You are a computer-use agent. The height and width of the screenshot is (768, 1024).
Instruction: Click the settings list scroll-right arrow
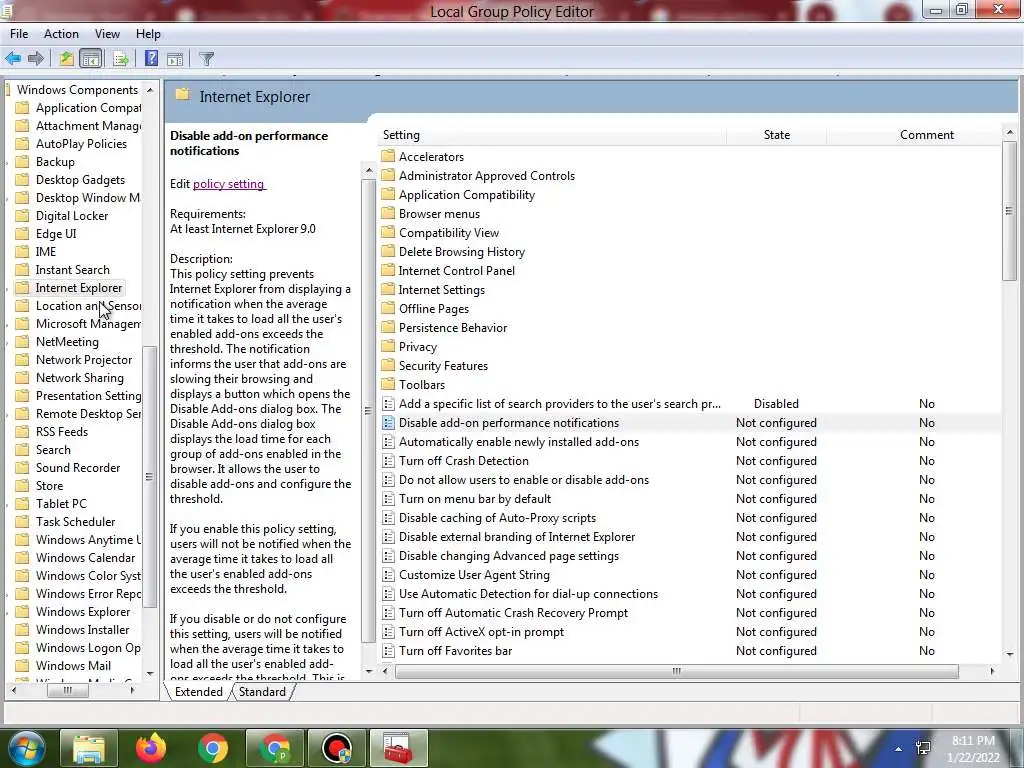(x=993, y=671)
